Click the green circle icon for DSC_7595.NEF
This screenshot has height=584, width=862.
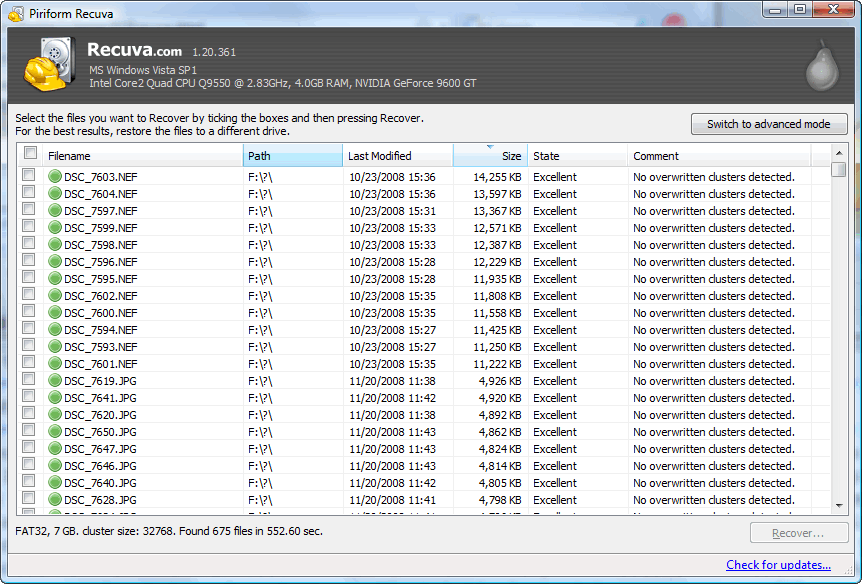click(54, 279)
